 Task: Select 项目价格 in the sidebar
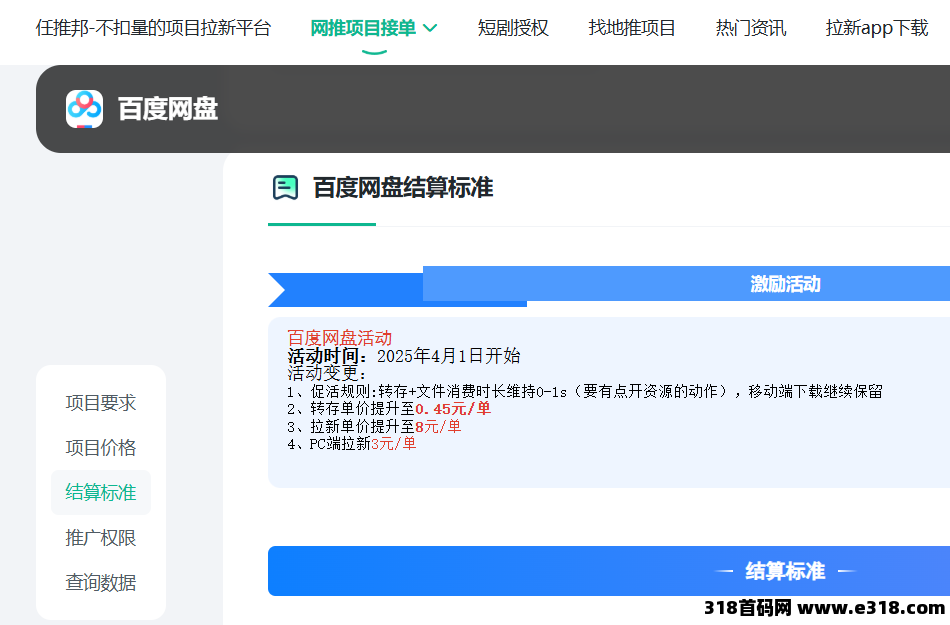101,448
